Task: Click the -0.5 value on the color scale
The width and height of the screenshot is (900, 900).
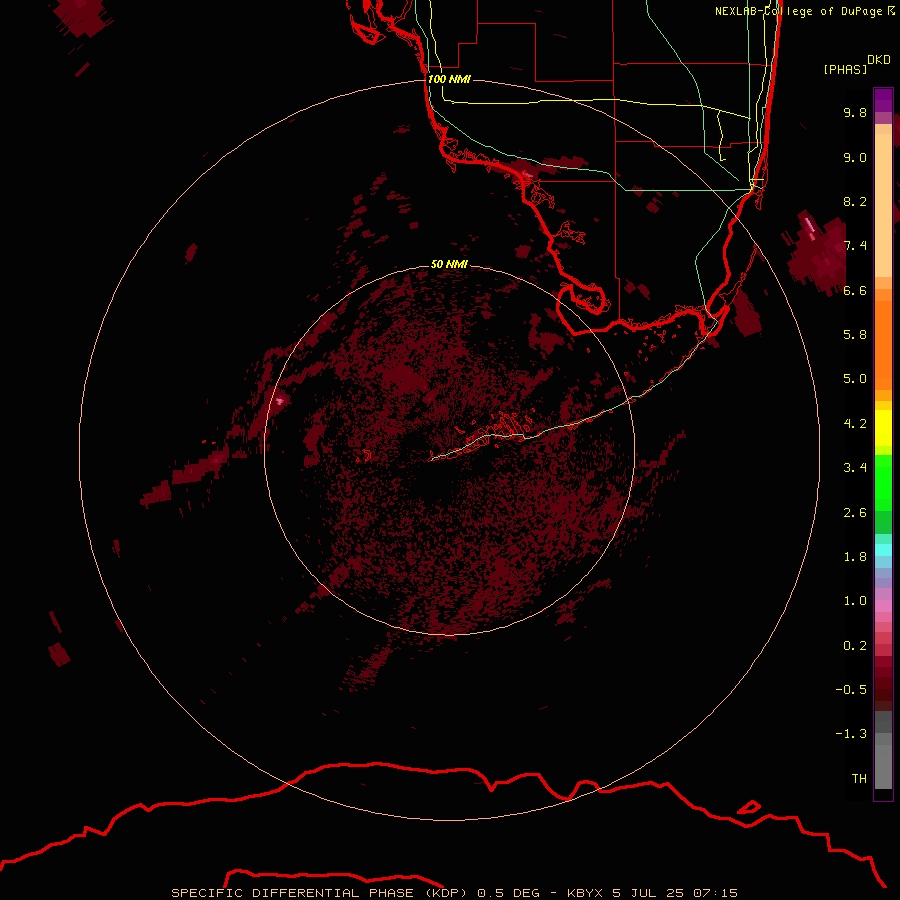Action: pyautogui.click(x=851, y=690)
